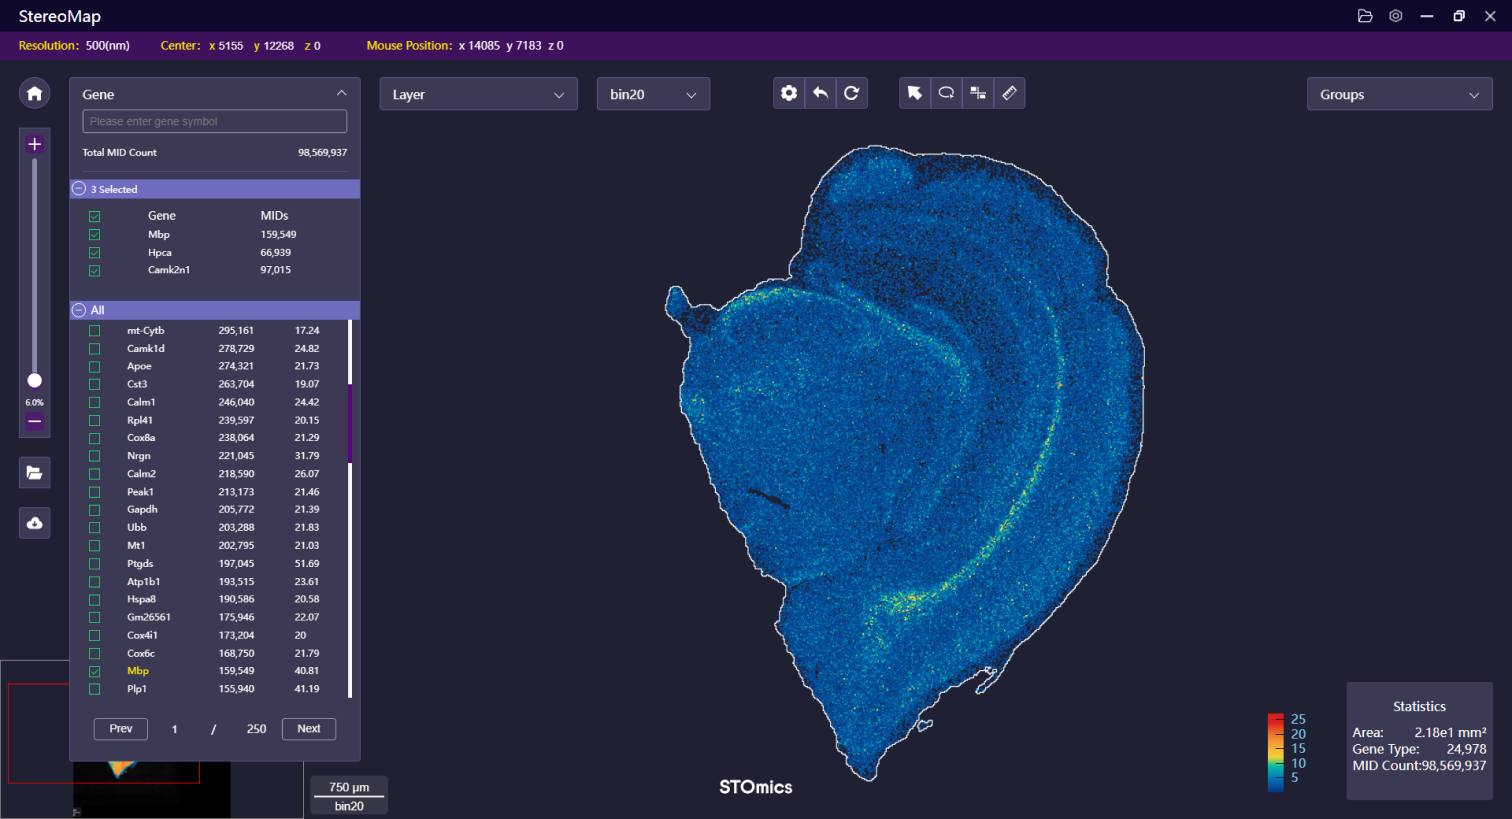Click the Prev page button
Viewport: 1512px width, 819px height.
[121, 729]
